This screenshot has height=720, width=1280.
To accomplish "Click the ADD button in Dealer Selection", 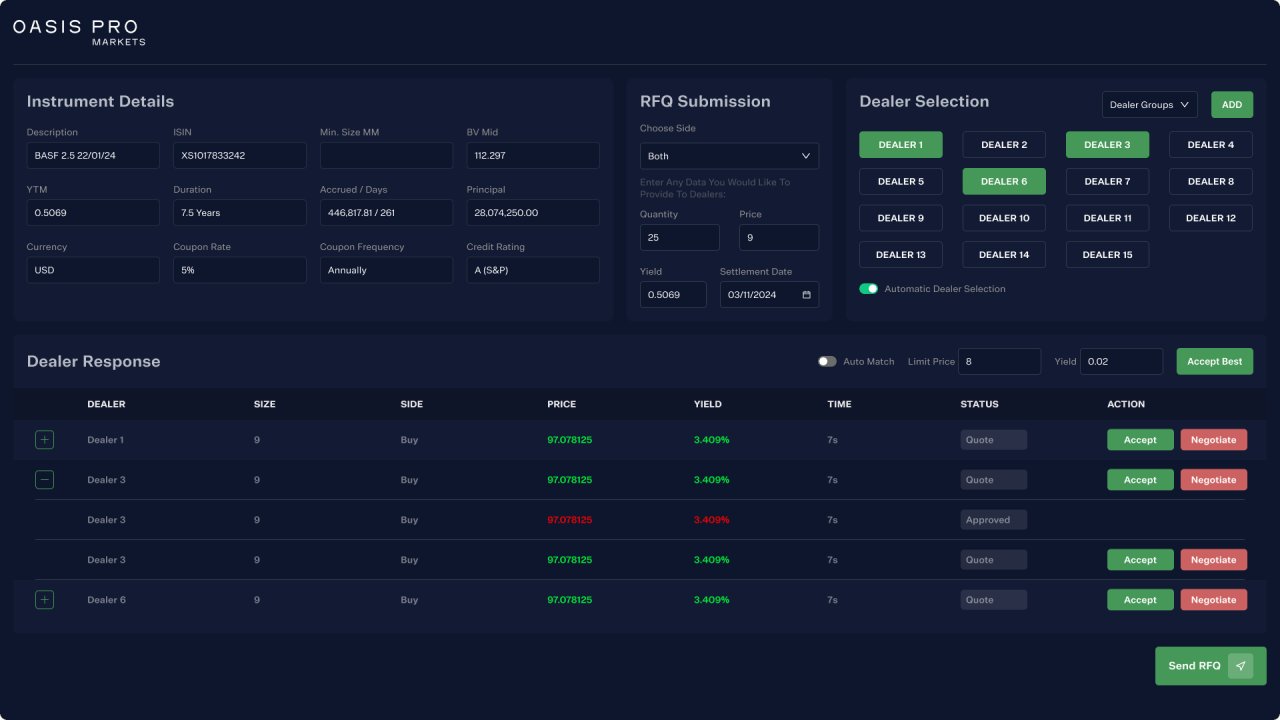I will coord(1231,104).
